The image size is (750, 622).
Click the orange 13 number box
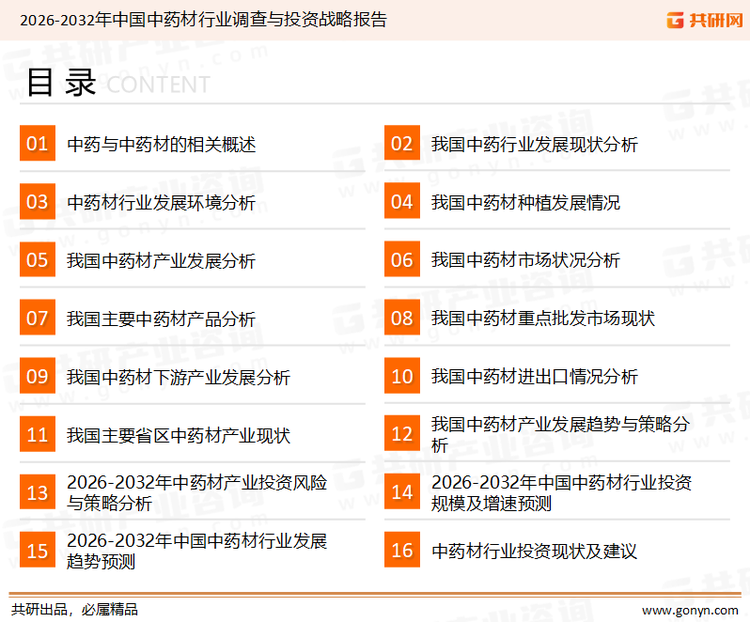pos(37,492)
